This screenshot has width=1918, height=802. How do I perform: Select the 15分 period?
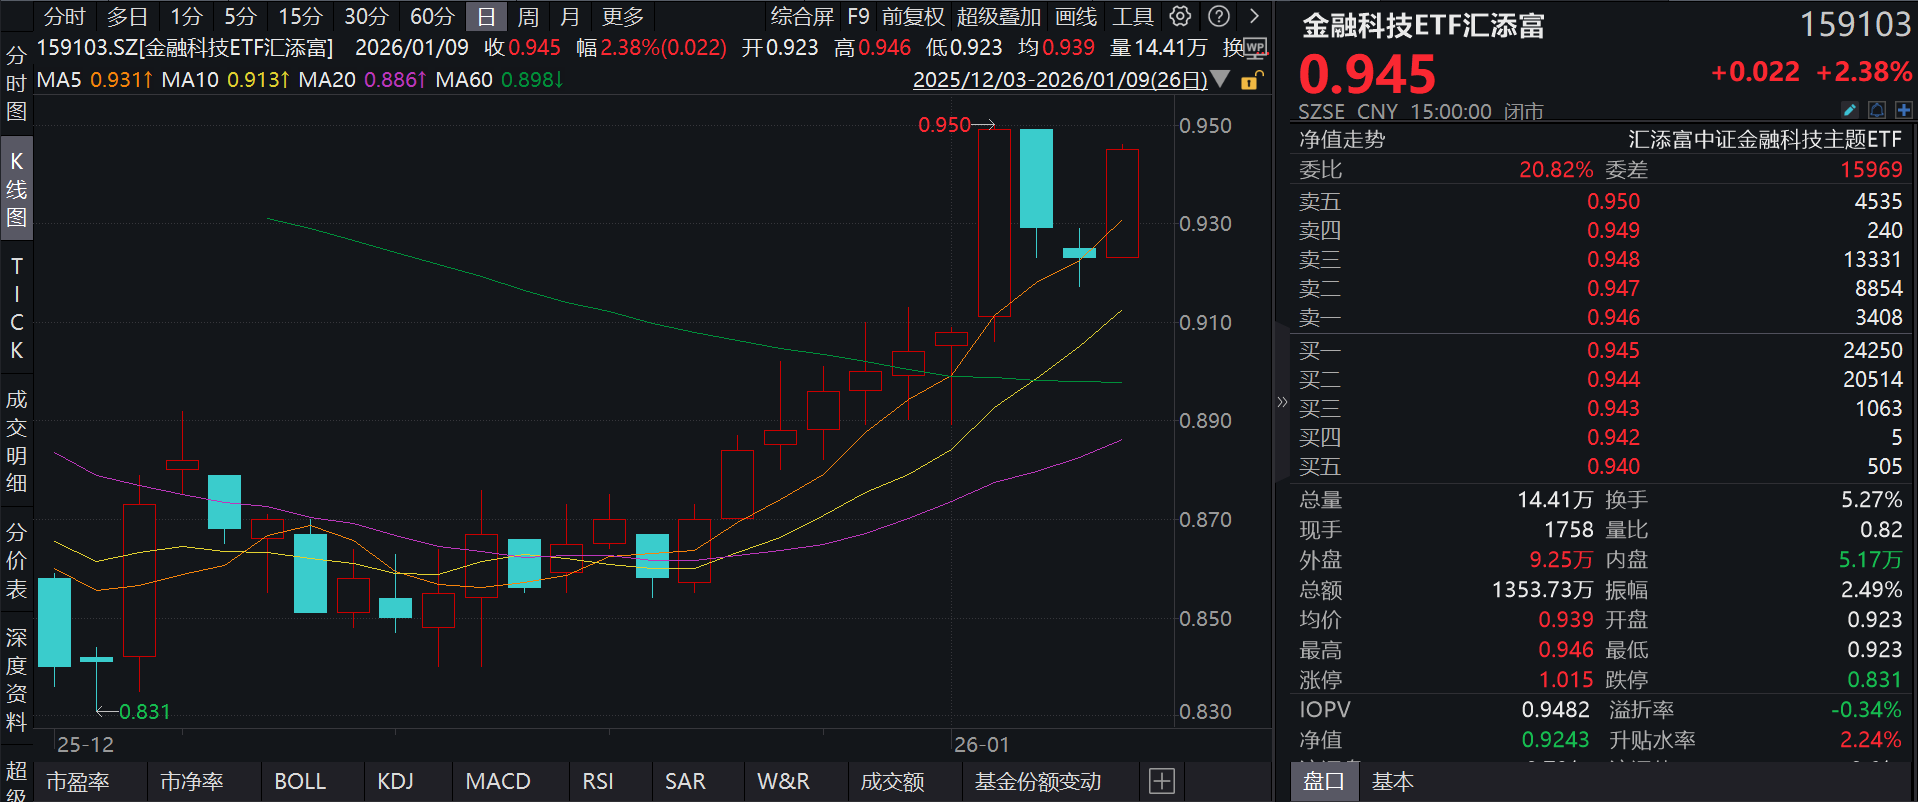point(300,17)
